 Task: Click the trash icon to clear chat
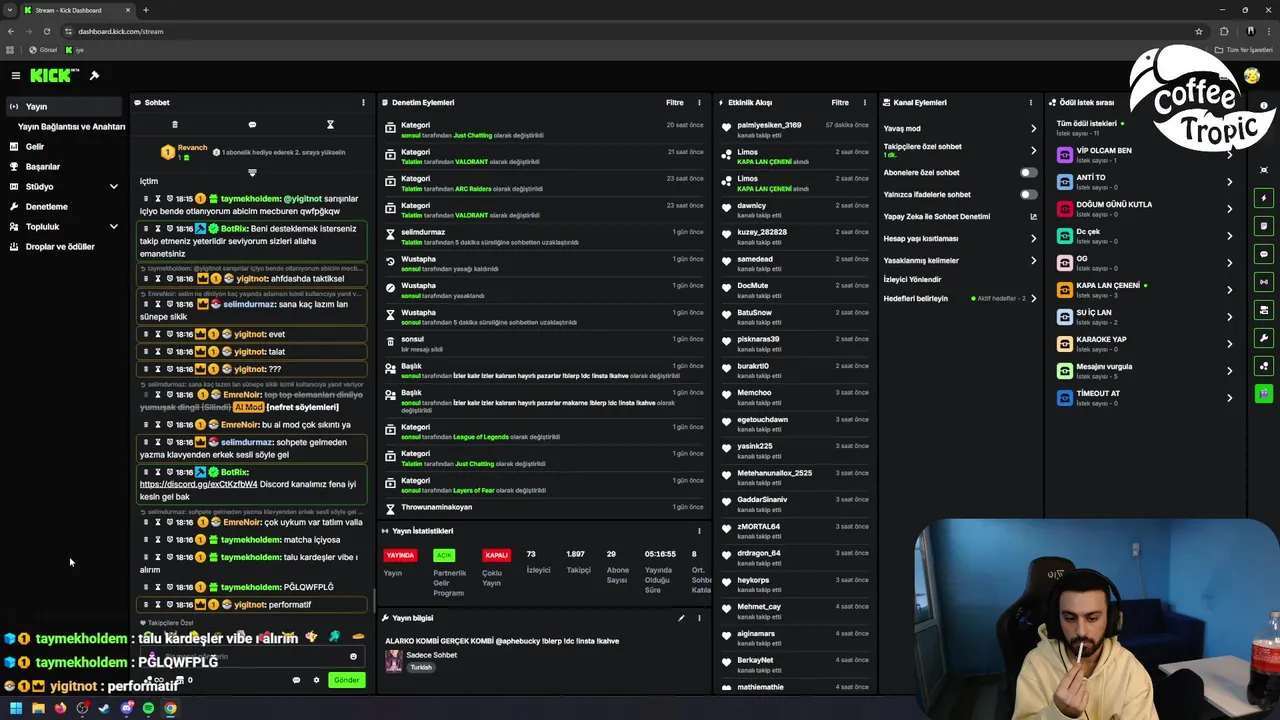tap(175, 125)
